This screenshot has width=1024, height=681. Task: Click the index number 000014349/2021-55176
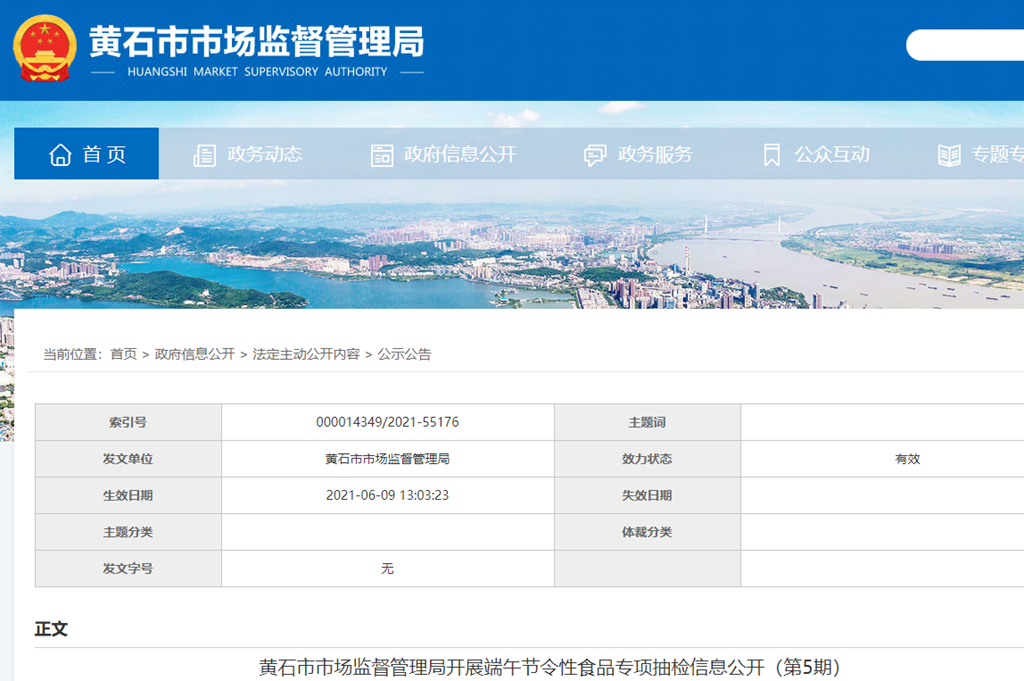pyautogui.click(x=387, y=422)
